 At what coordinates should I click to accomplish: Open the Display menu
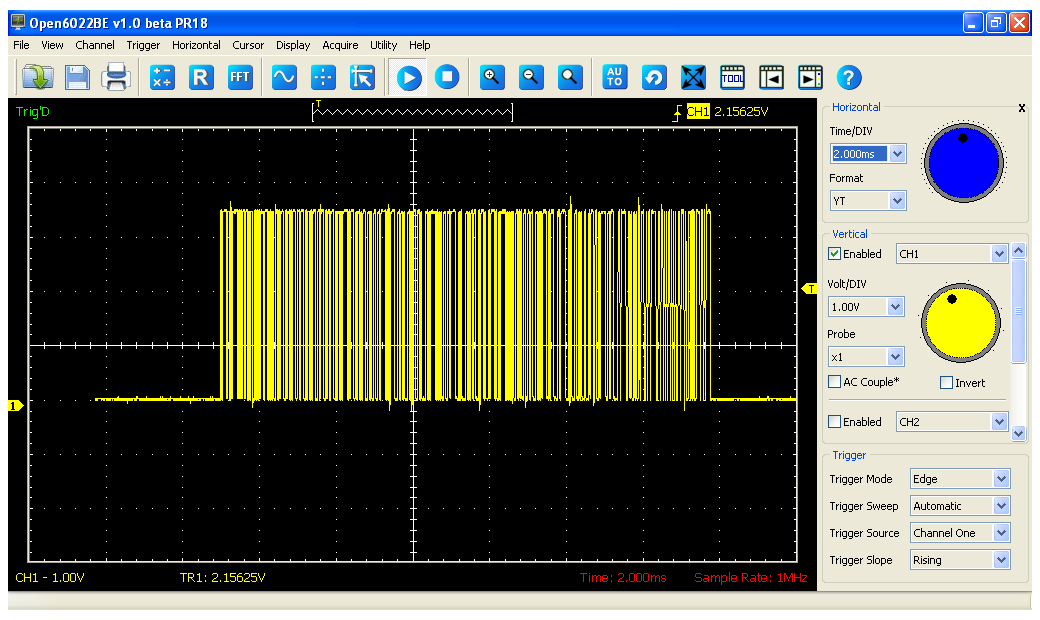[x=293, y=45]
